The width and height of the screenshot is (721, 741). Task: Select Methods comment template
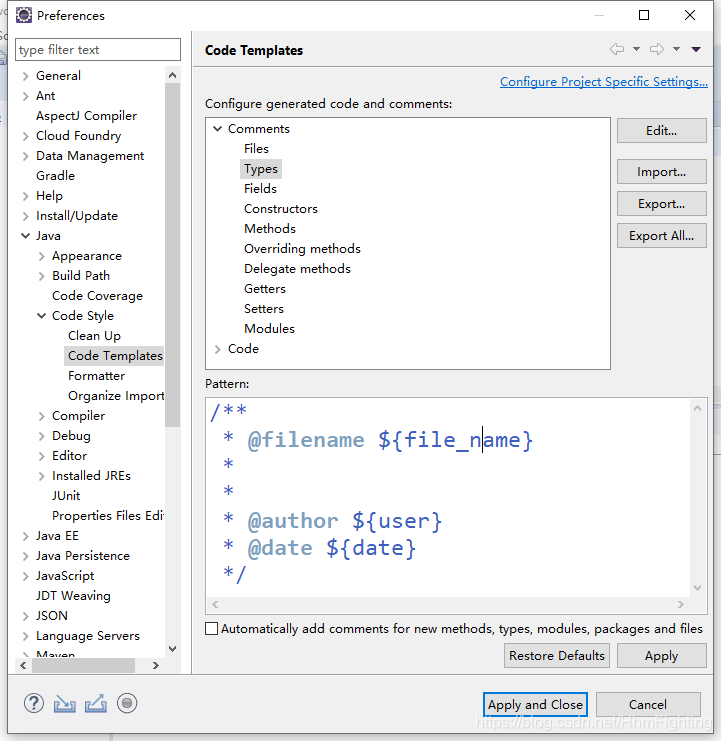270,229
